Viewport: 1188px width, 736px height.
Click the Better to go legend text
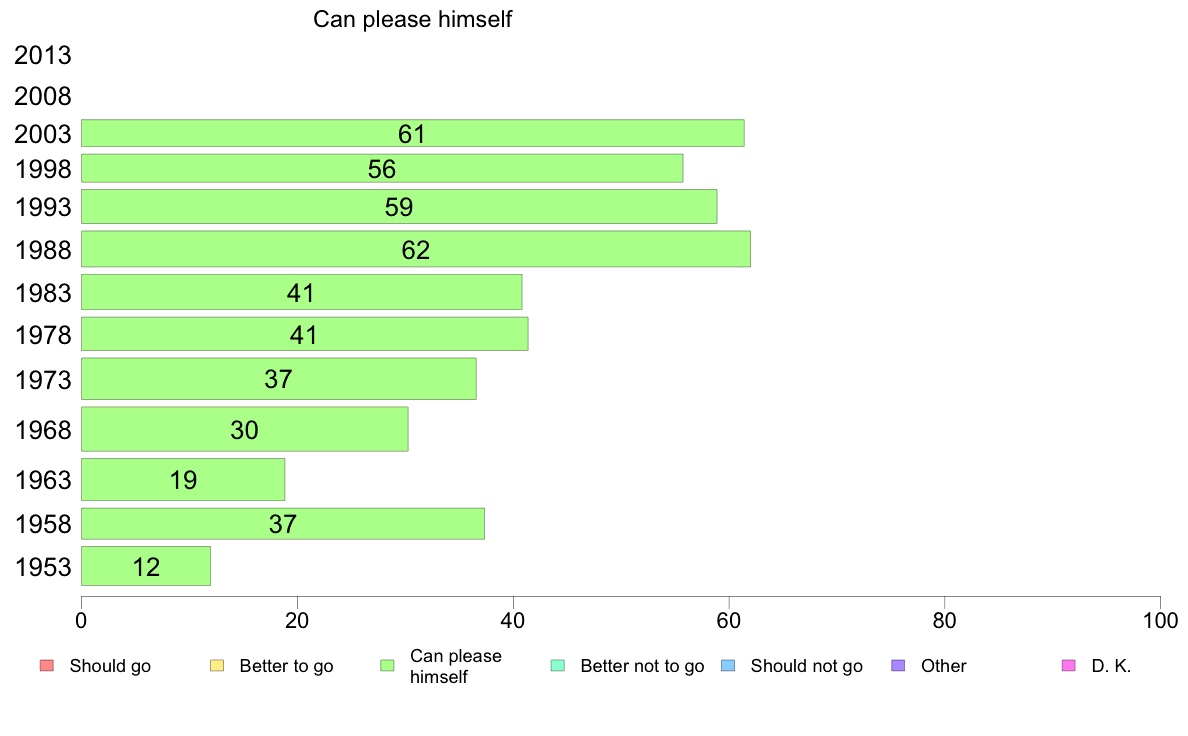coord(286,666)
